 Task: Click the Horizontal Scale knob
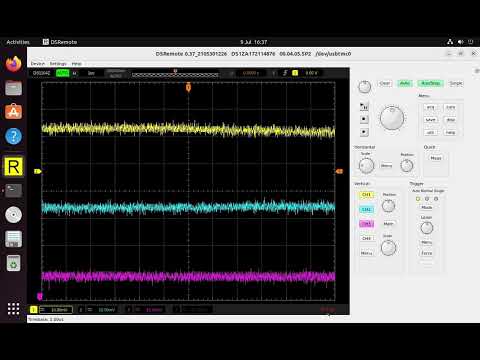366,165
